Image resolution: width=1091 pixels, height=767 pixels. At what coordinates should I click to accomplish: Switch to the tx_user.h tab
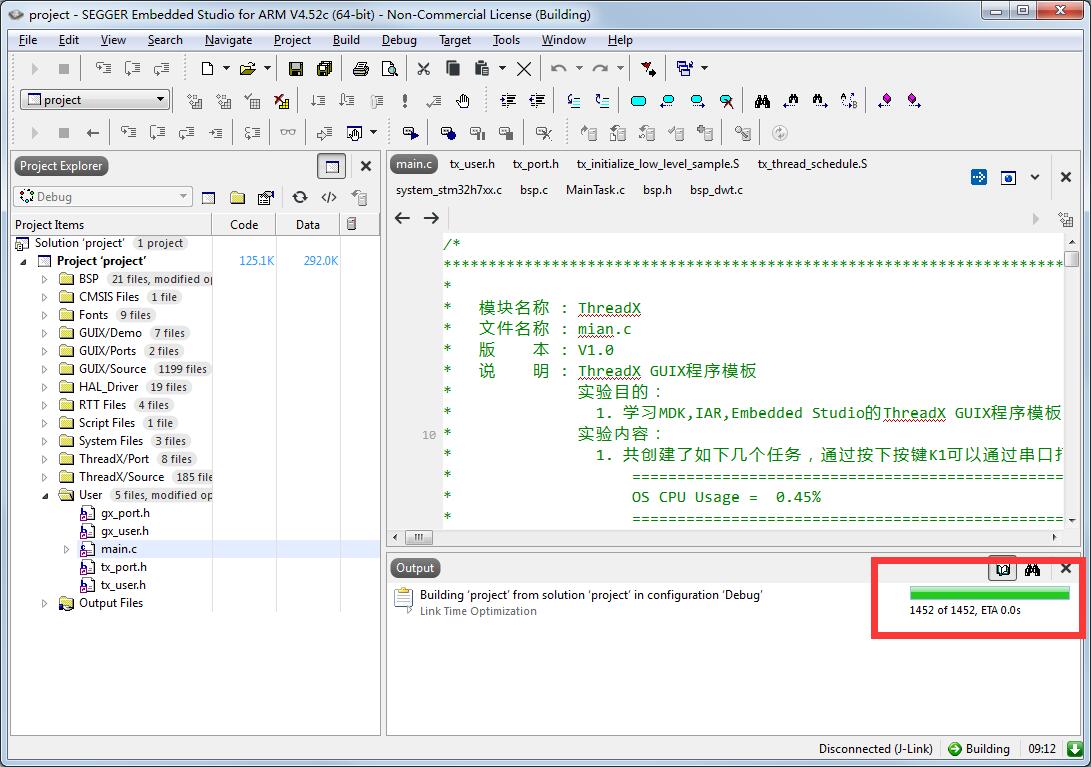(x=472, y=164)
